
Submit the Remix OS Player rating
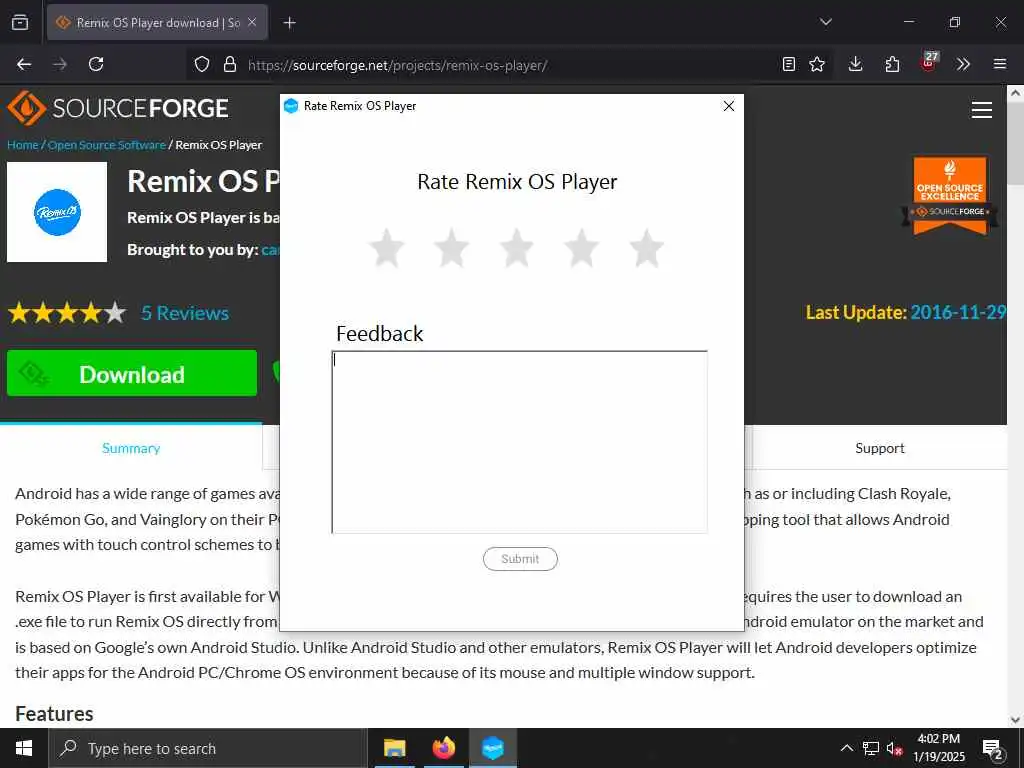(x=520, y=559)
